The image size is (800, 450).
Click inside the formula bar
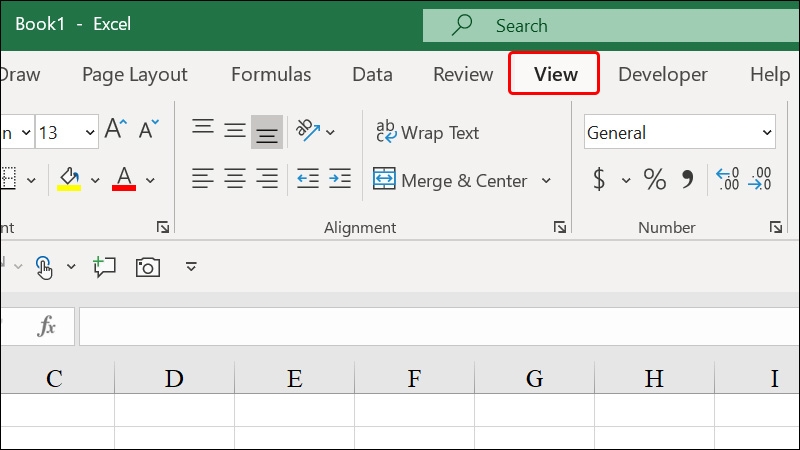tap(439, 327)
